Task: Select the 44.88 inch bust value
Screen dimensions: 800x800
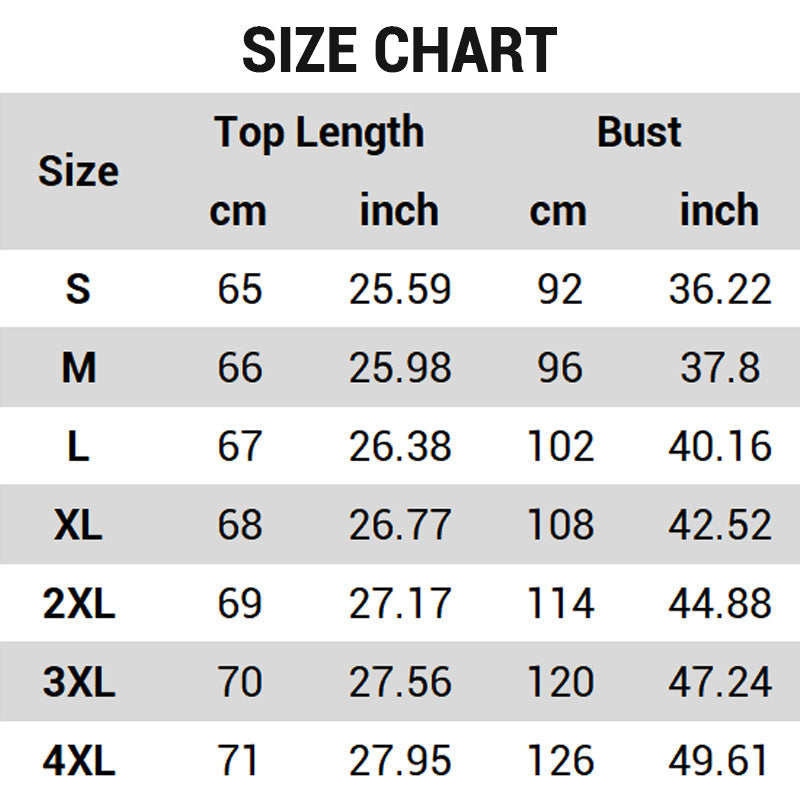Action: coord(720,604)
